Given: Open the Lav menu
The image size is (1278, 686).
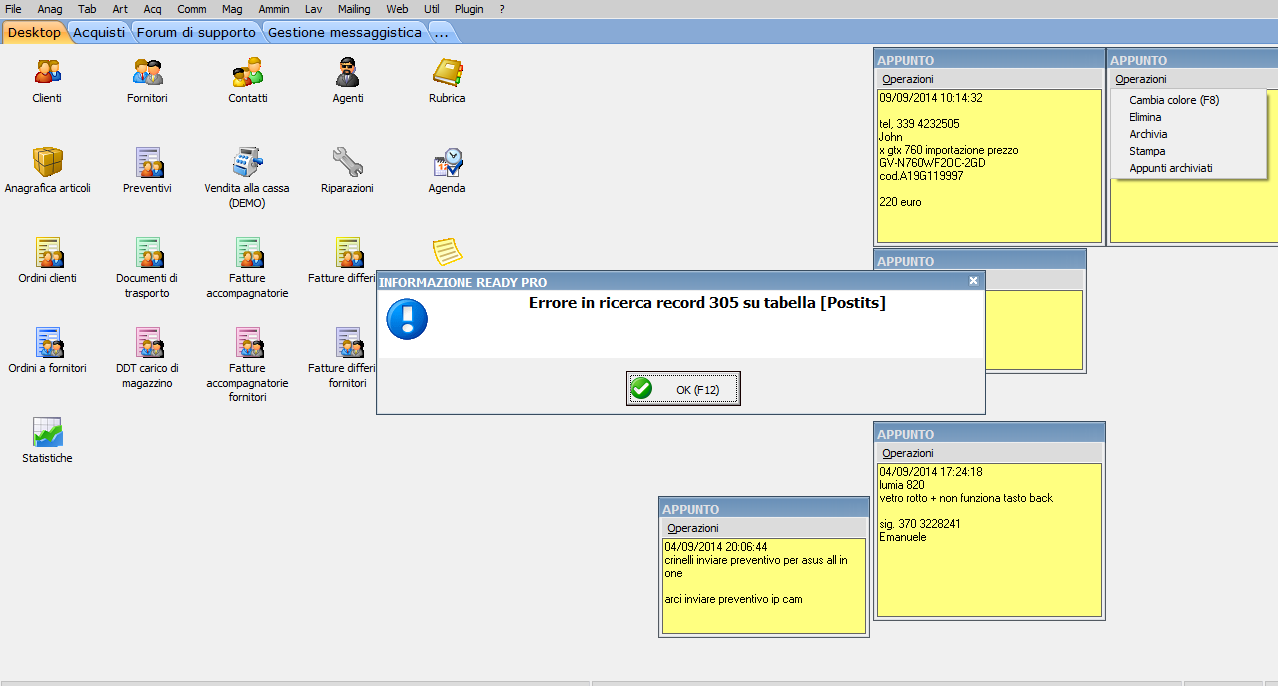Looking at the screenshot, I should pos(313,9).
